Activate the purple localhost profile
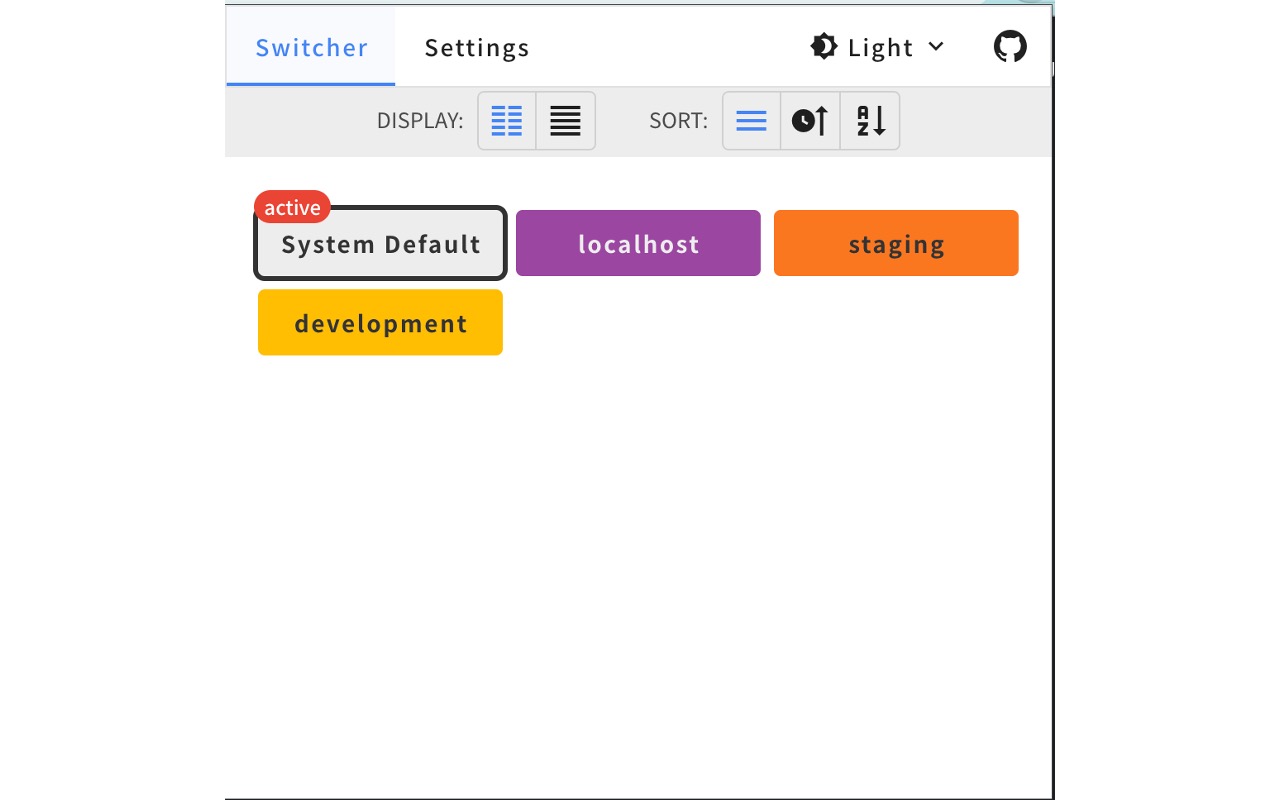The width and height of the screenshot is (1280, 800). (638, 244)
